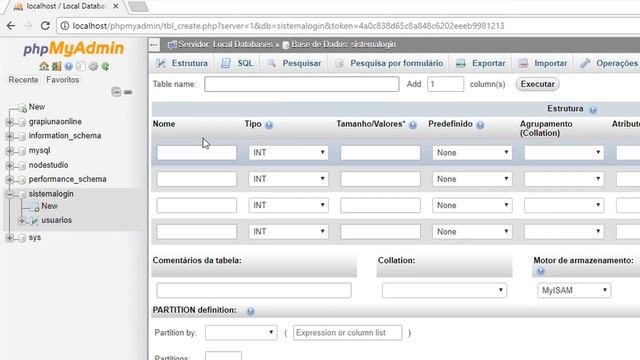Click the partition Expression or column list field
The image size is (640, 360).
point(347,333)
